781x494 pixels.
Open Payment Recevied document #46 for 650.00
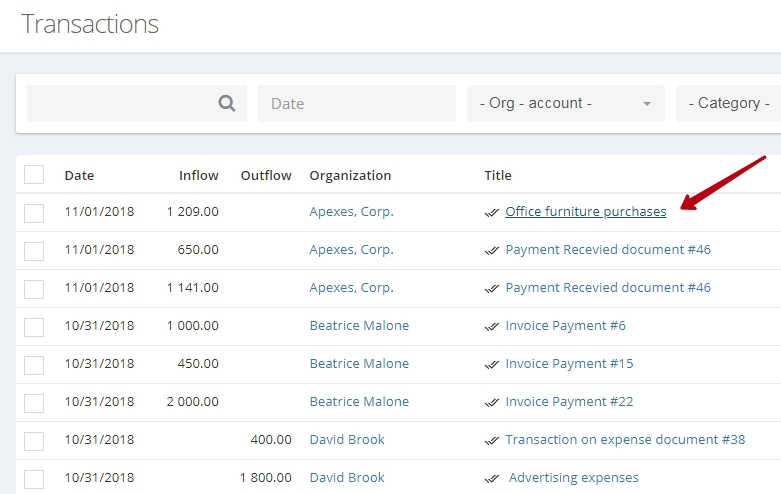[608, 249]
